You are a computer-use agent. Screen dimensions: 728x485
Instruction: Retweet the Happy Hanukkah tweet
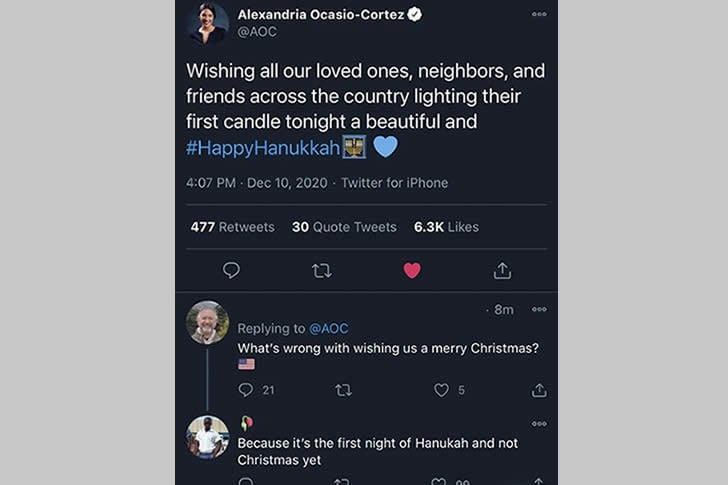point(321,270)
